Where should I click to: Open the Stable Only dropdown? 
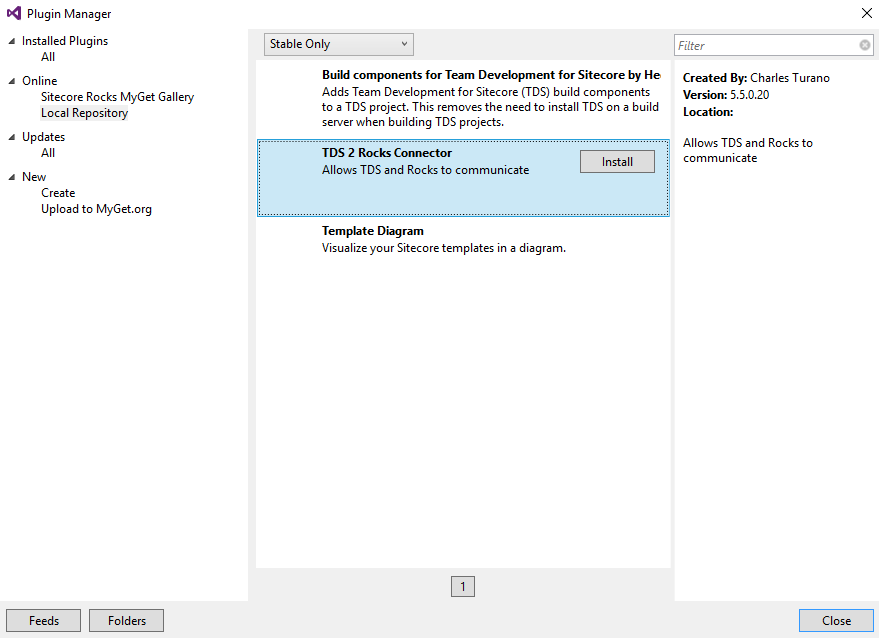338,44
